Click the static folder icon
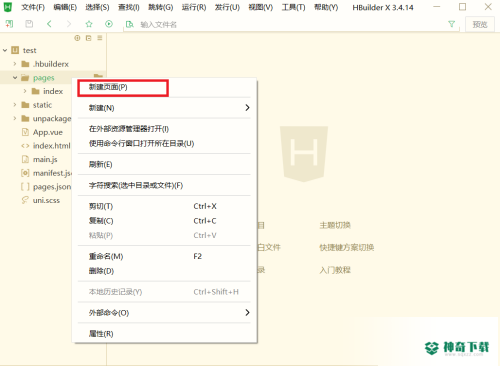 (25, 105)
